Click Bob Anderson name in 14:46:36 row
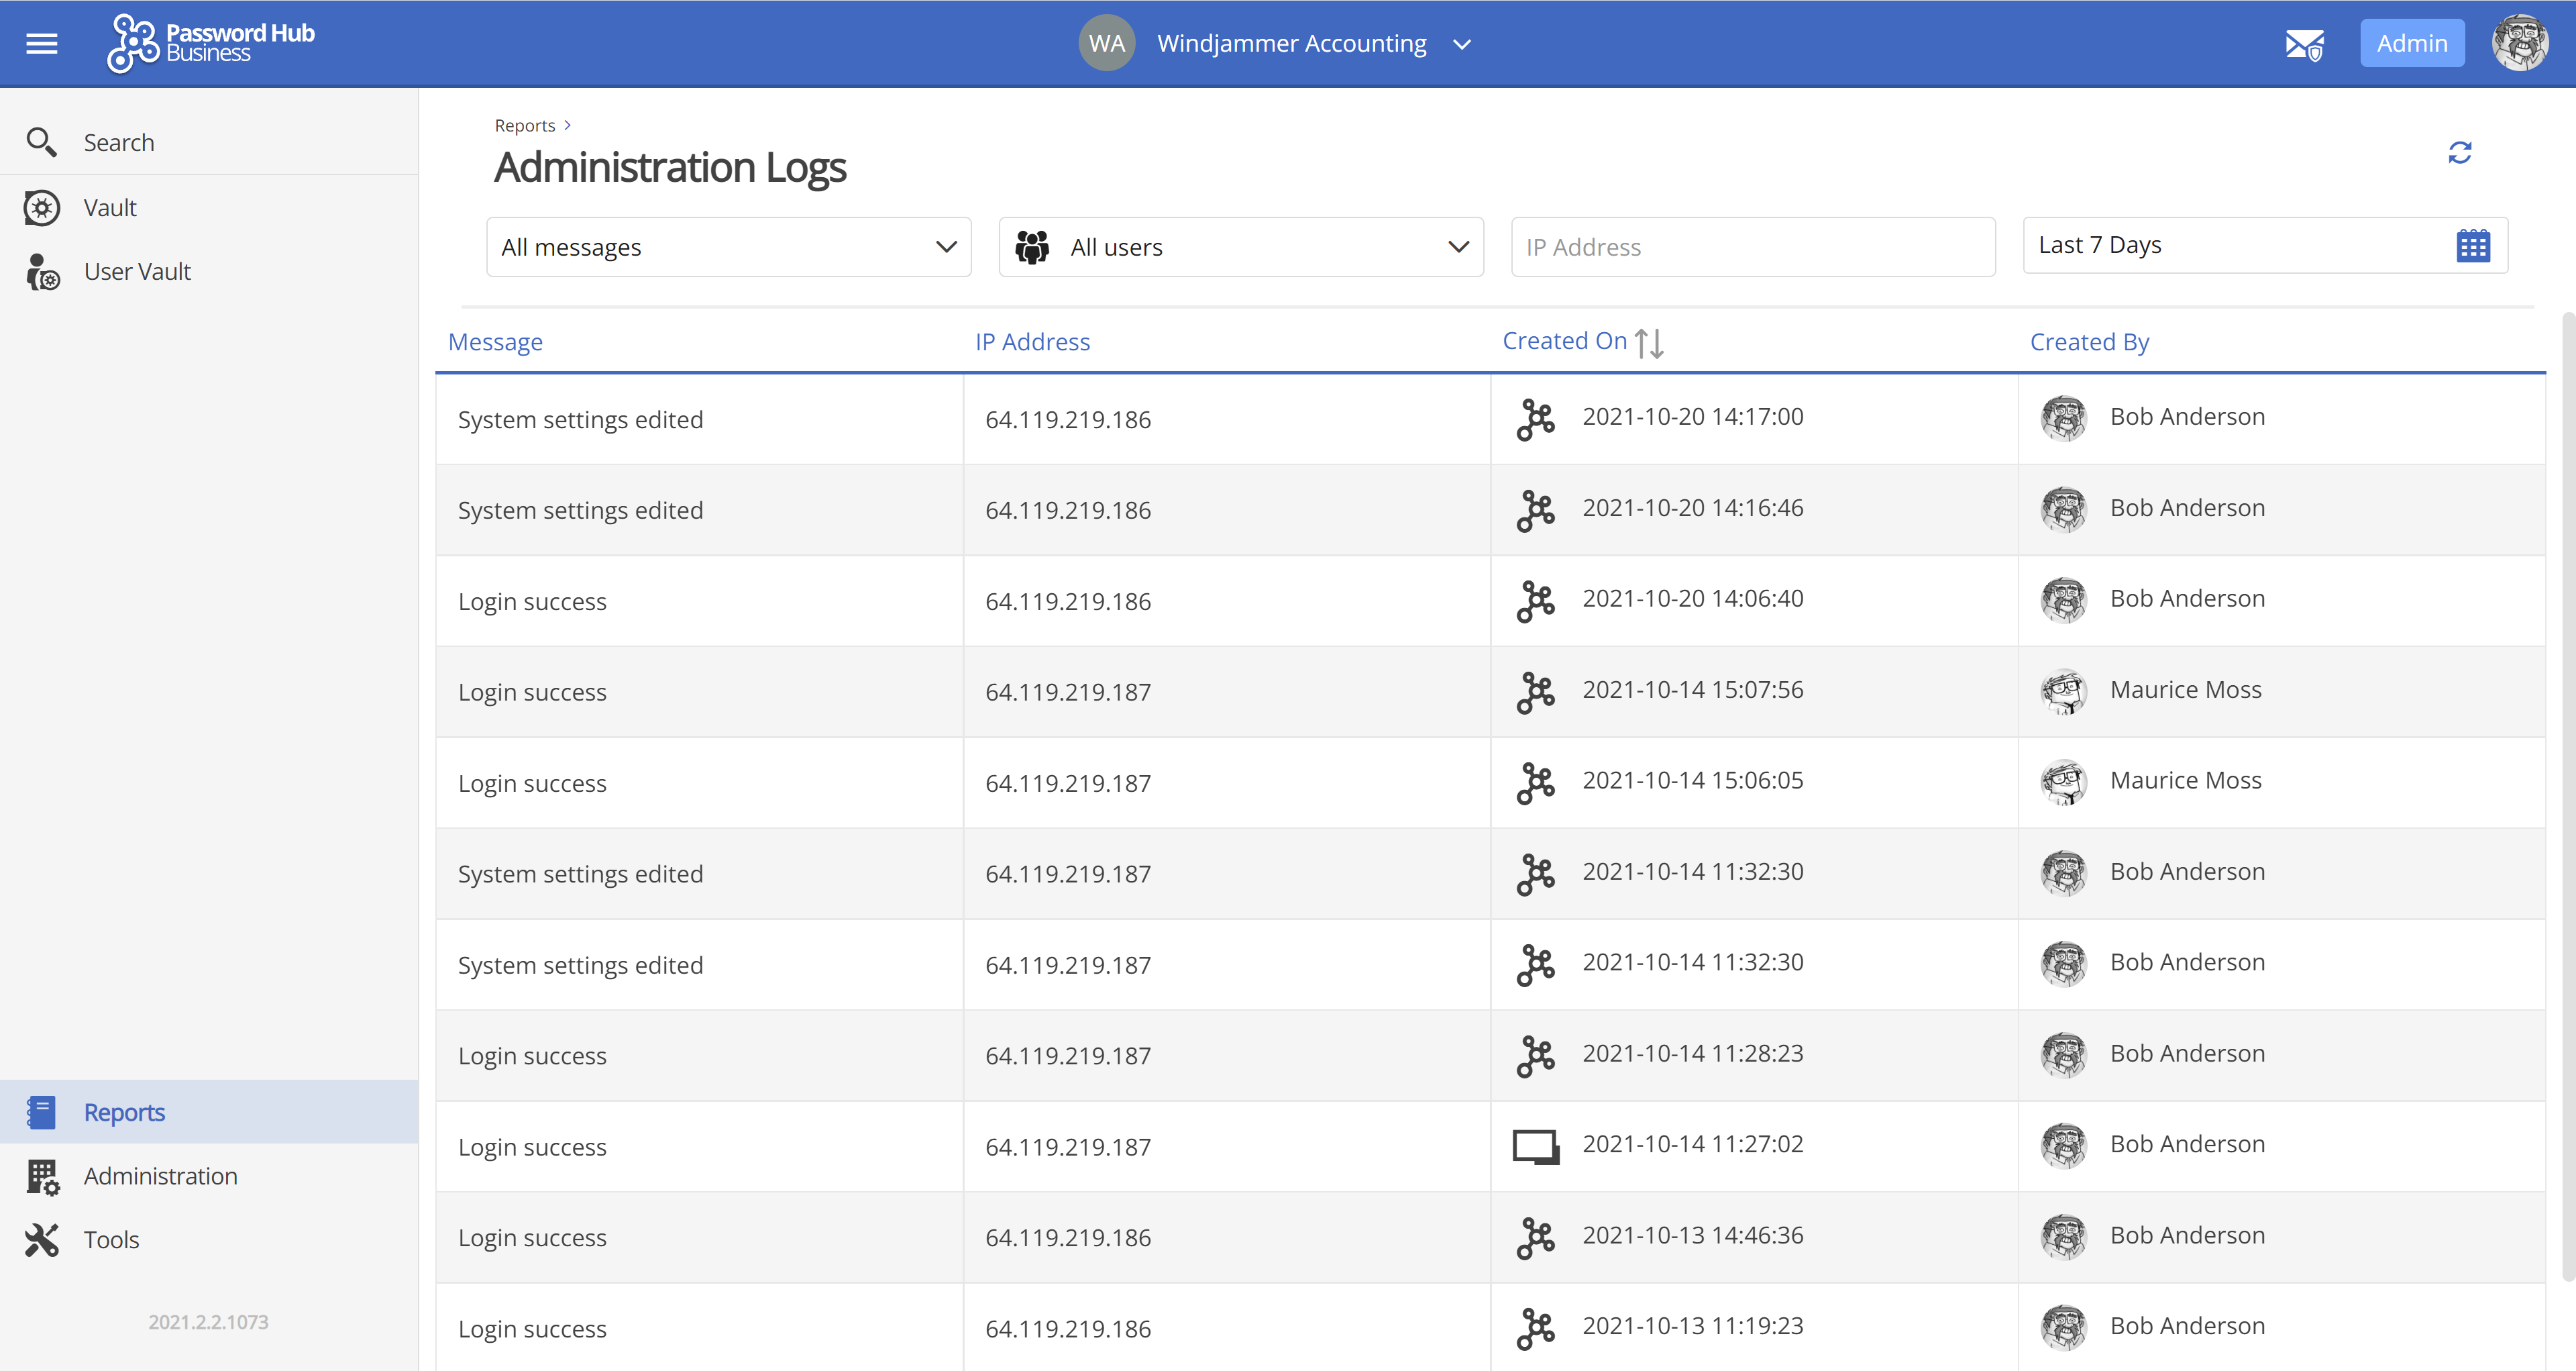 coord(2187,1235)
